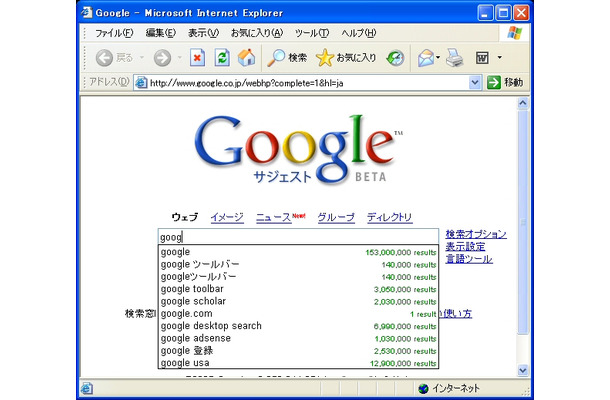Open Search pane with magnifier icon

pos(276,58)
